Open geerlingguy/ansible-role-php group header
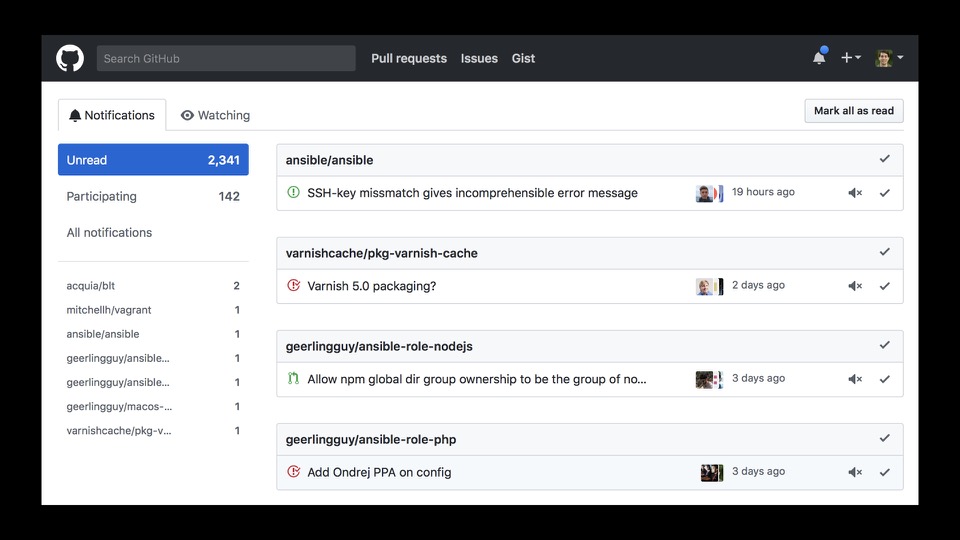The width and height of the screenshot is (960, 540). (370, 439)
